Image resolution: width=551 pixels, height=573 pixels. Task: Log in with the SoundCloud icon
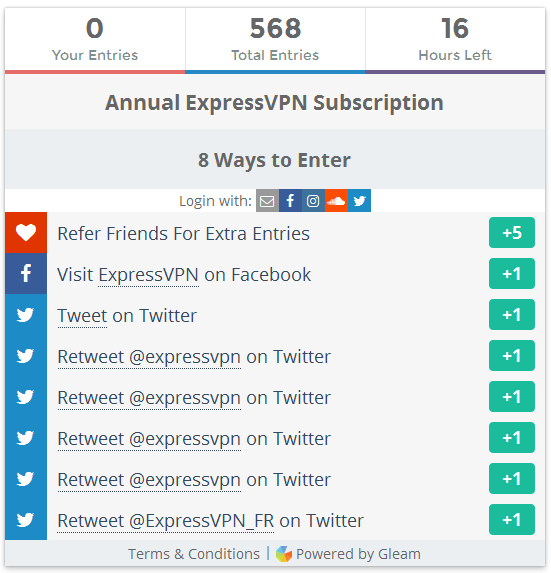pyautogui.click(x=336, y=201)
